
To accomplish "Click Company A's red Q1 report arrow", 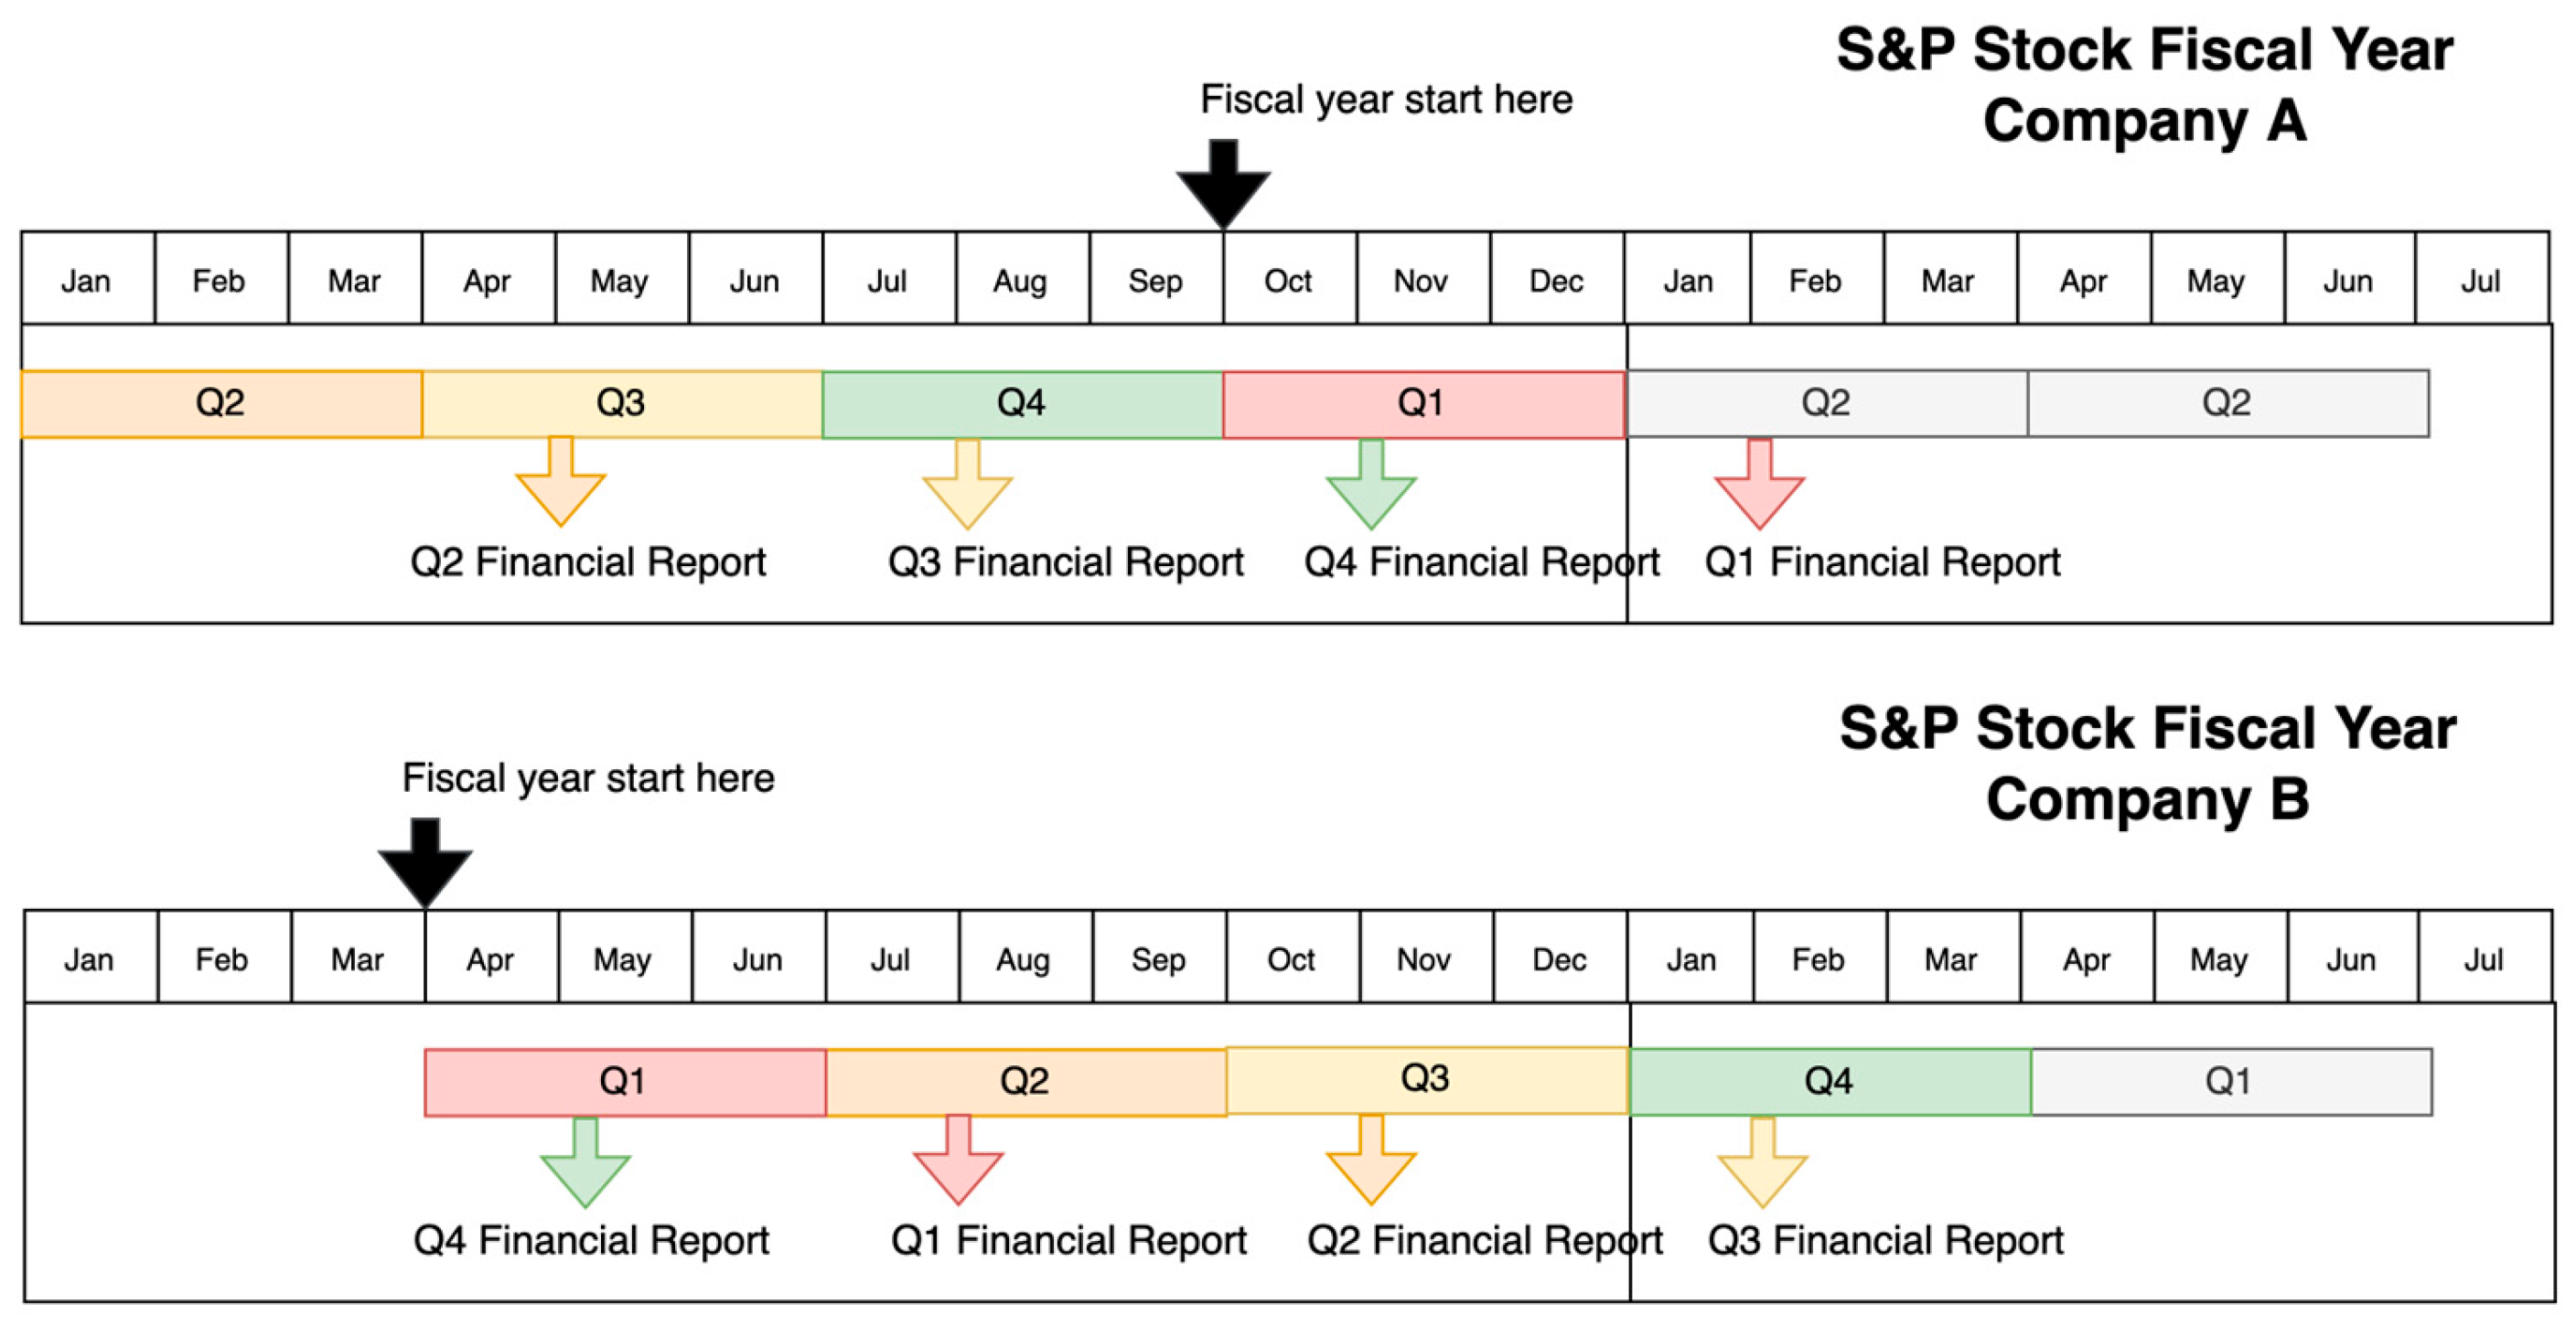I will 1759,489.
